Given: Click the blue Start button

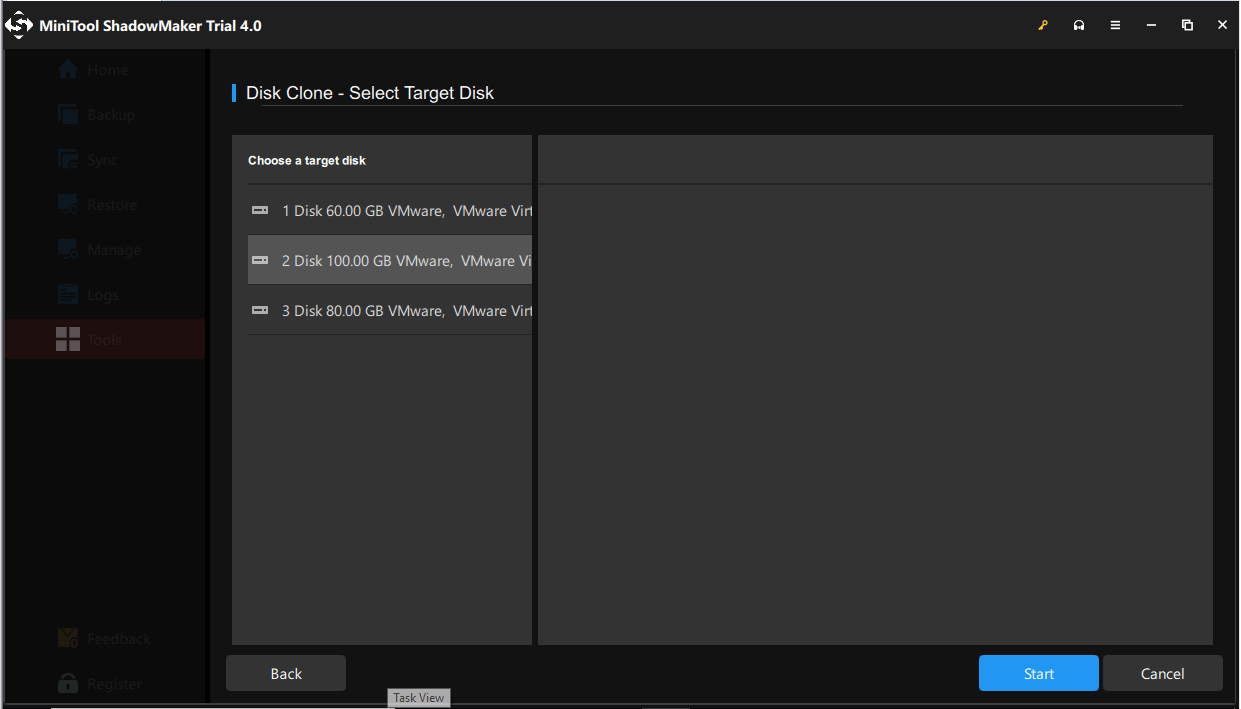Looking at the screenshot, I should coord(1038,674).
